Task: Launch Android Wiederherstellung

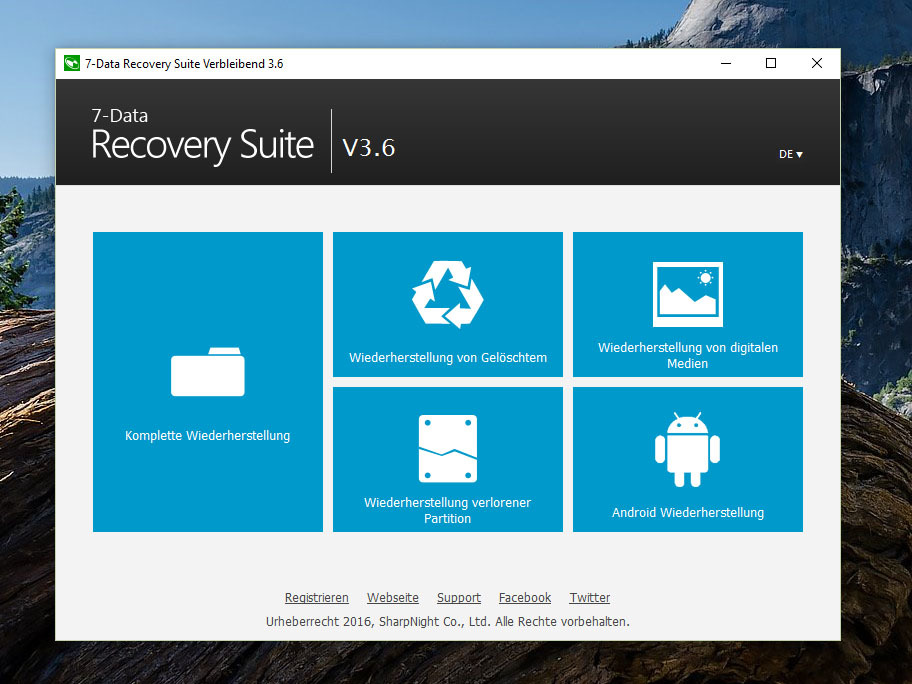Action: coord(687,459)
